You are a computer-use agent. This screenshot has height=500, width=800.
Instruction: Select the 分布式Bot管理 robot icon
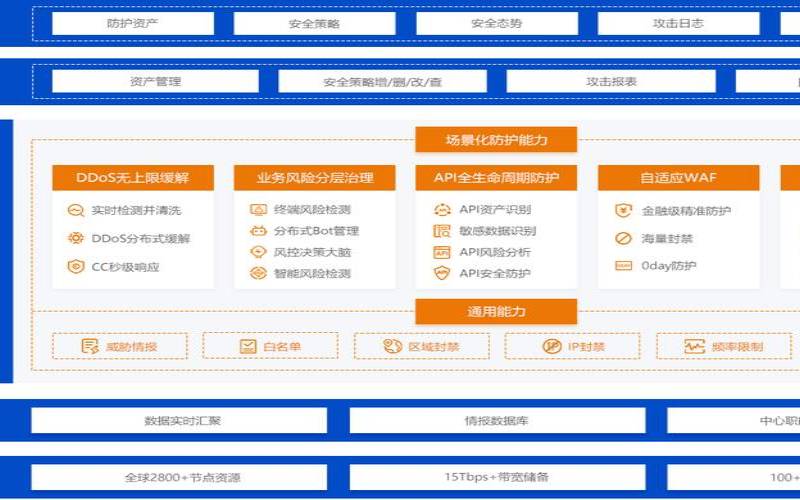258,231
